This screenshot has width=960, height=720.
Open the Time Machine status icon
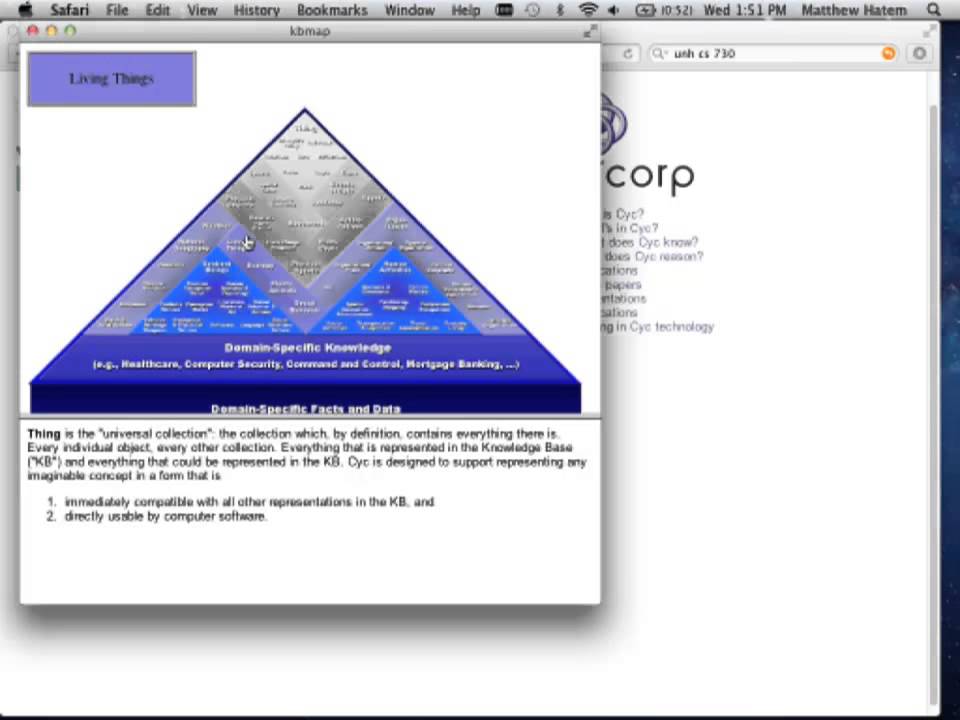pos(533,10)
